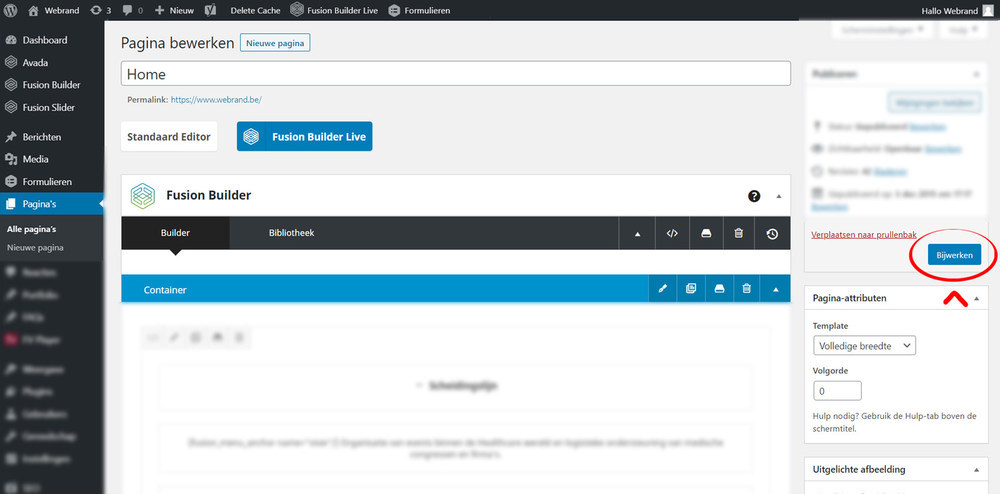Select the Builder tab
Viewport: 1000px width, 494px height.
coord(175,233)
